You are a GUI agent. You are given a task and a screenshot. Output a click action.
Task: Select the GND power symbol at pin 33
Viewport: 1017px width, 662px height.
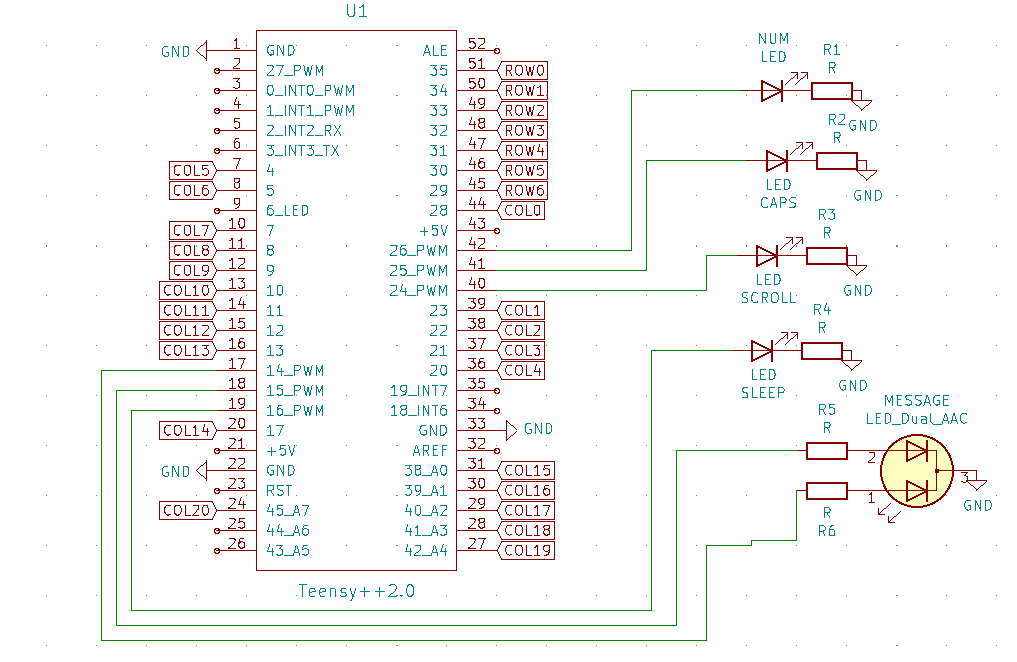(x=512, y=430)
